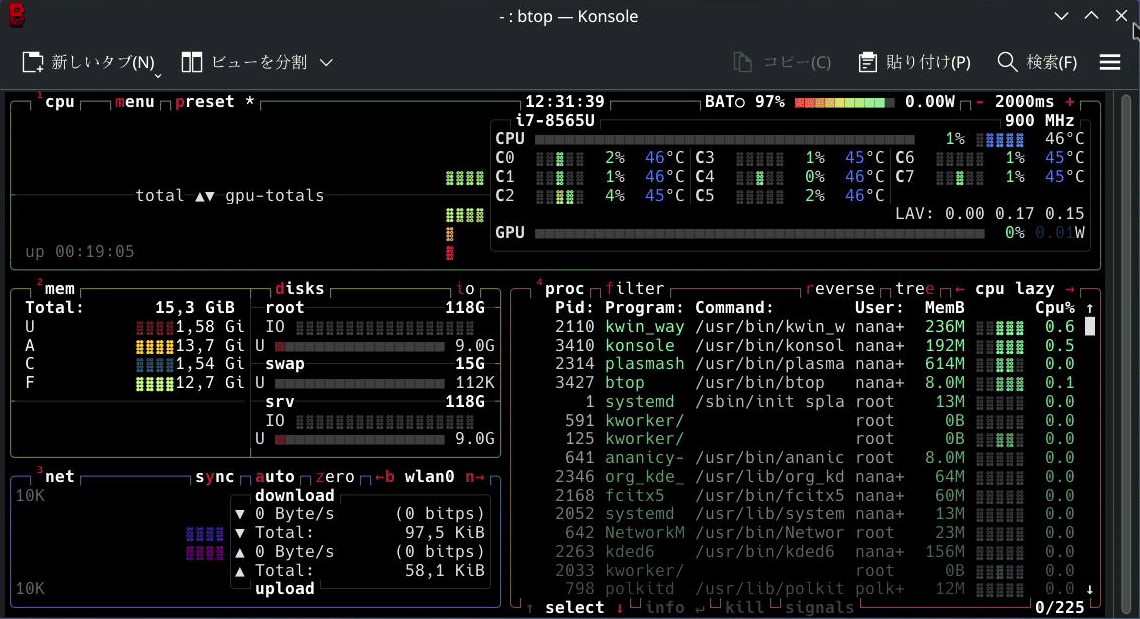Viewport: 1140px width, 619px height.
Task: Click gpu-totals arrows in cpu box
Action: (207, 195)
